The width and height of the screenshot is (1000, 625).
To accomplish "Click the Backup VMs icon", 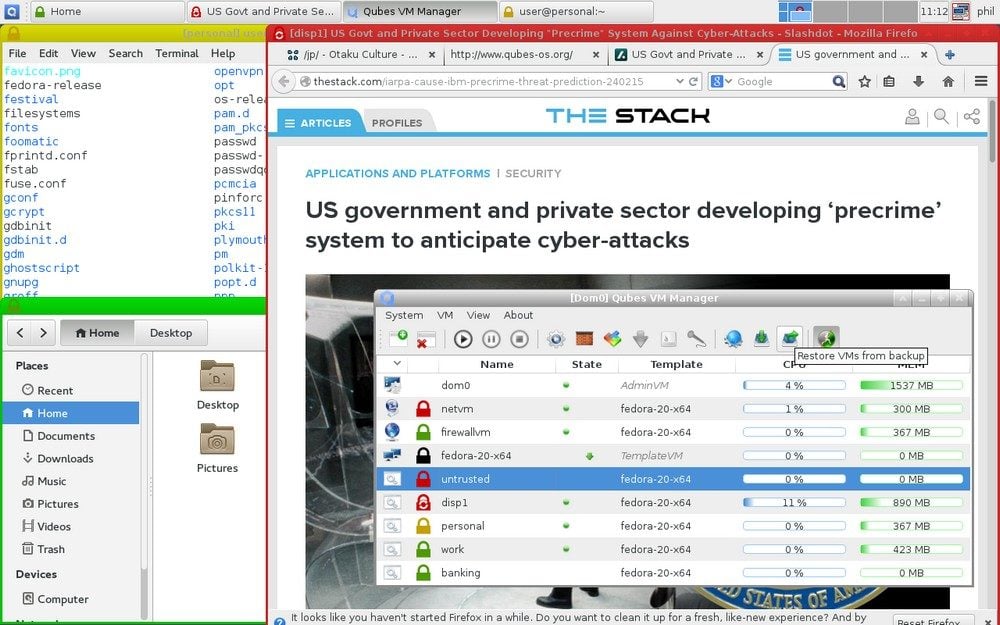I will click(x=761, y=339).
